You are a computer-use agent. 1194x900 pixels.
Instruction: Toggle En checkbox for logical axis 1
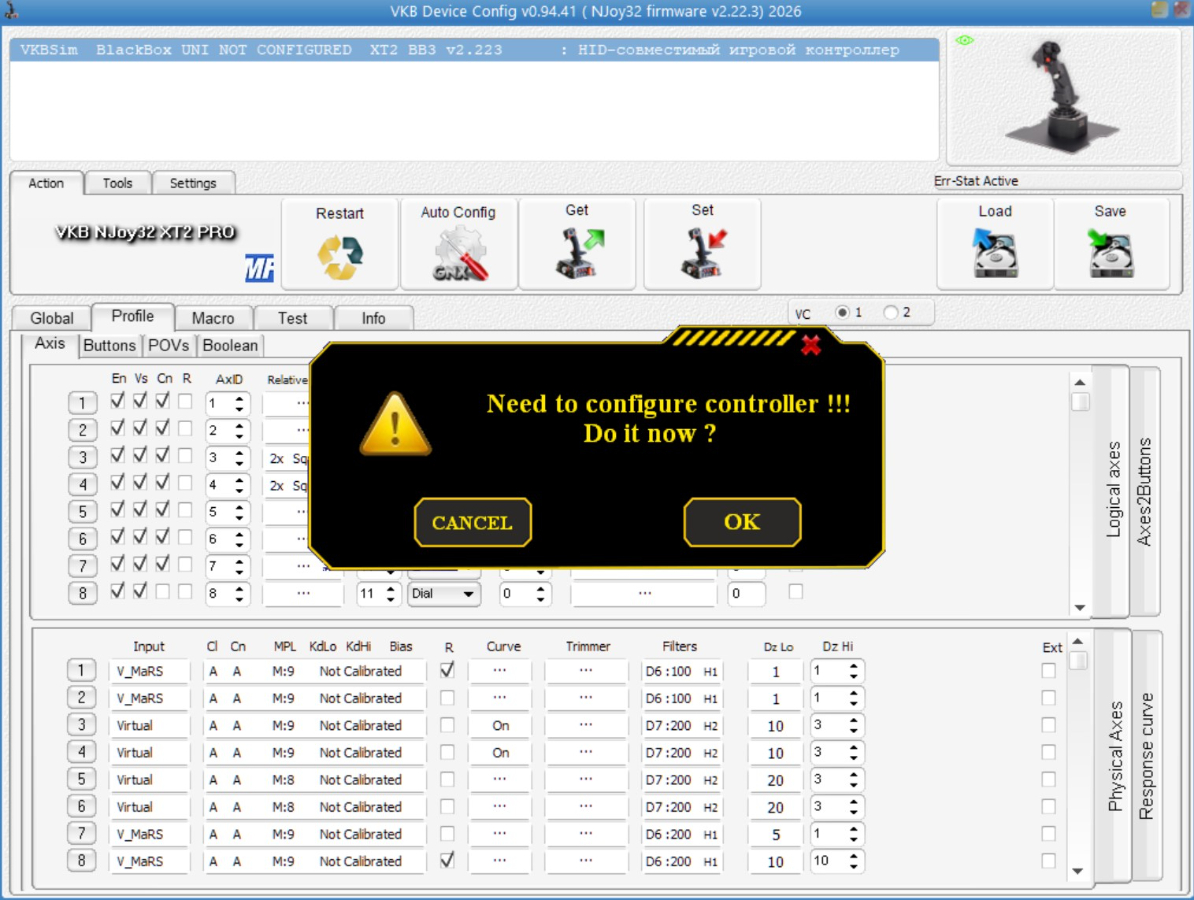click(x=117, y=401)
